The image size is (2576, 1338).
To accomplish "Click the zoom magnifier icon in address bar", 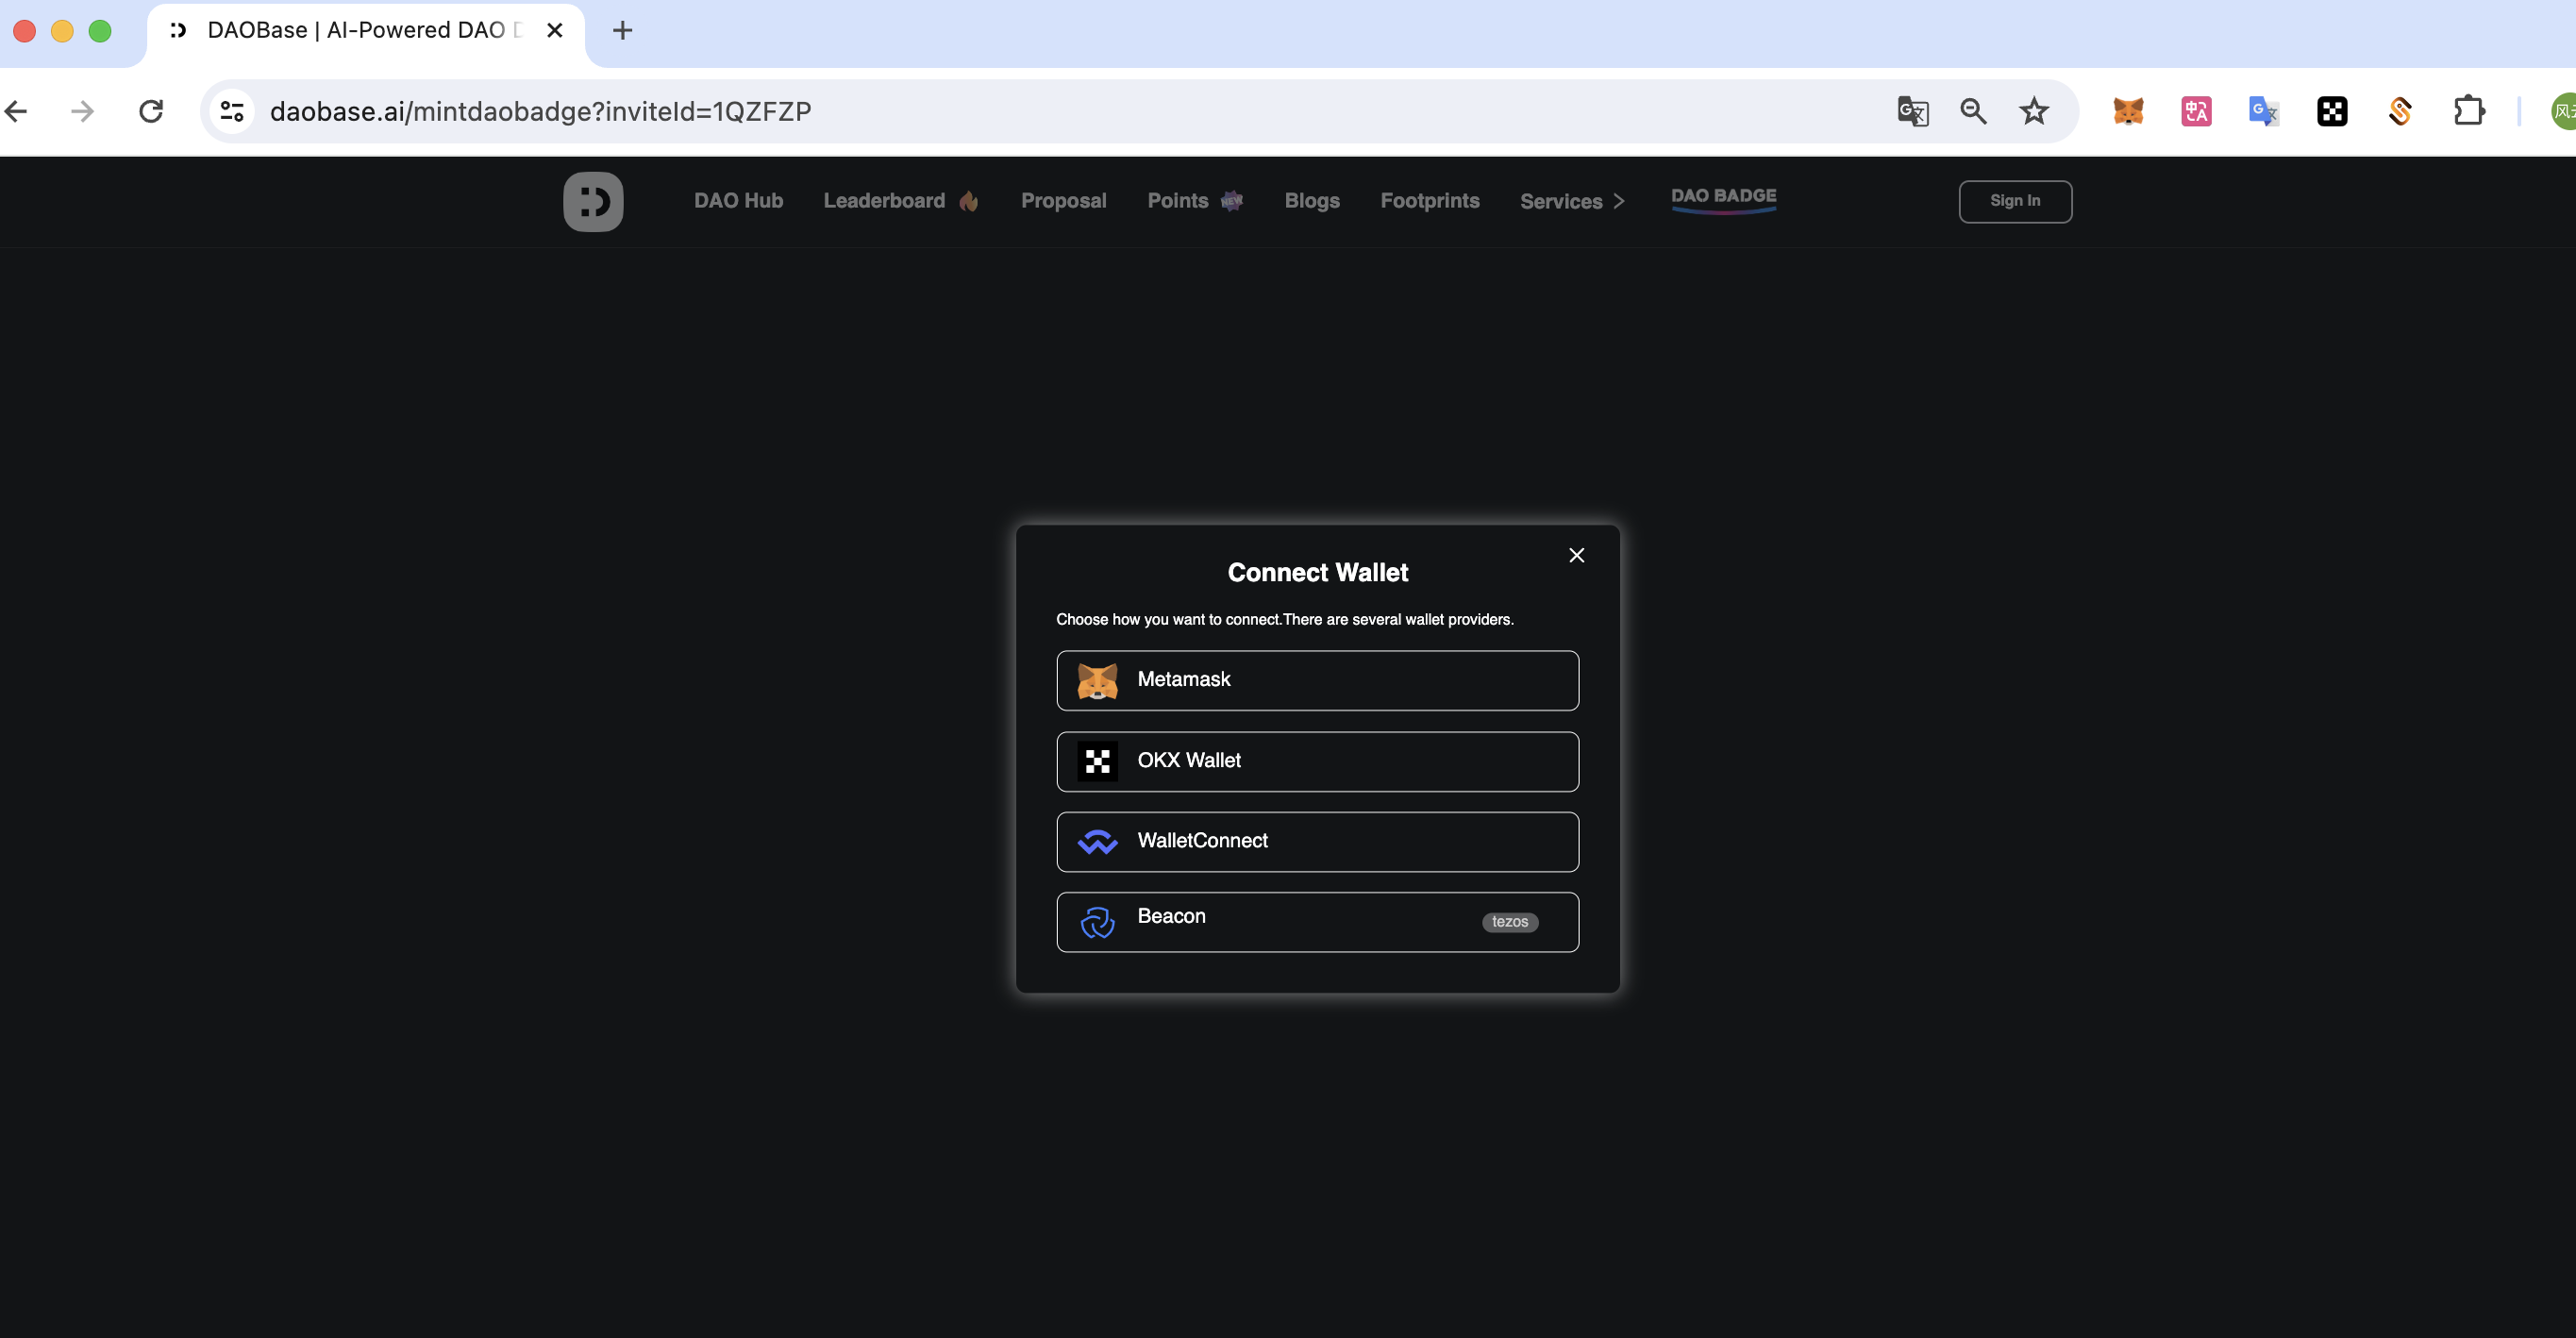I will (1973, 111).
